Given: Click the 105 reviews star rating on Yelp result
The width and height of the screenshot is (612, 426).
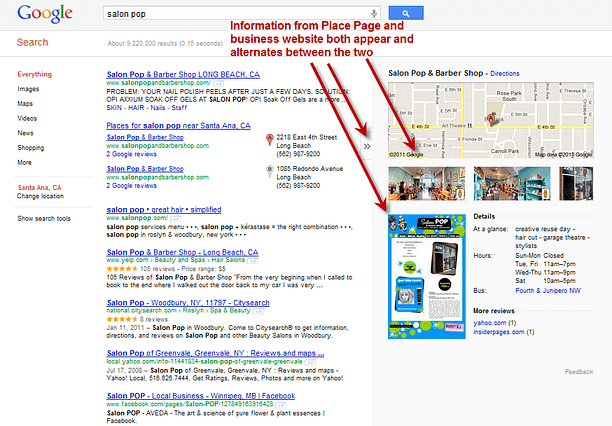Looking at the screenshot, I should coord(122,269).
